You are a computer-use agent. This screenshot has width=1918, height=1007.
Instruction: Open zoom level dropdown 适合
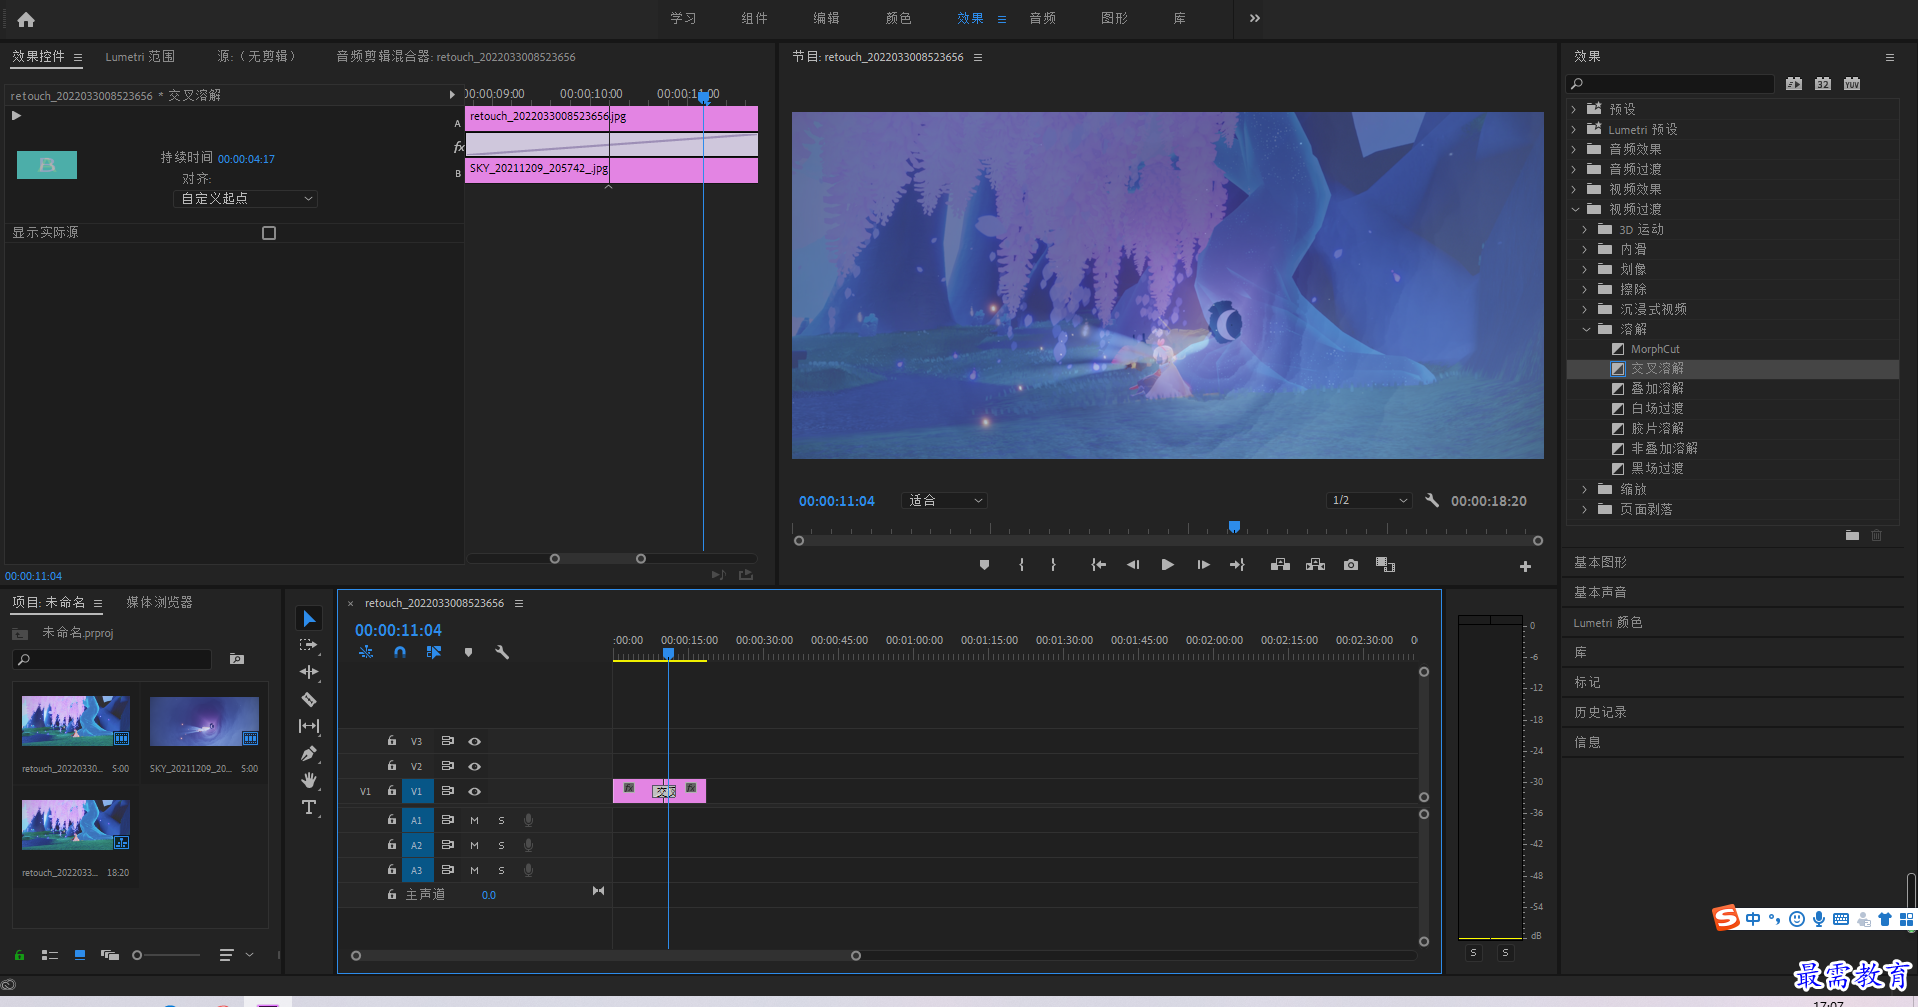click(x=944, y=500)
